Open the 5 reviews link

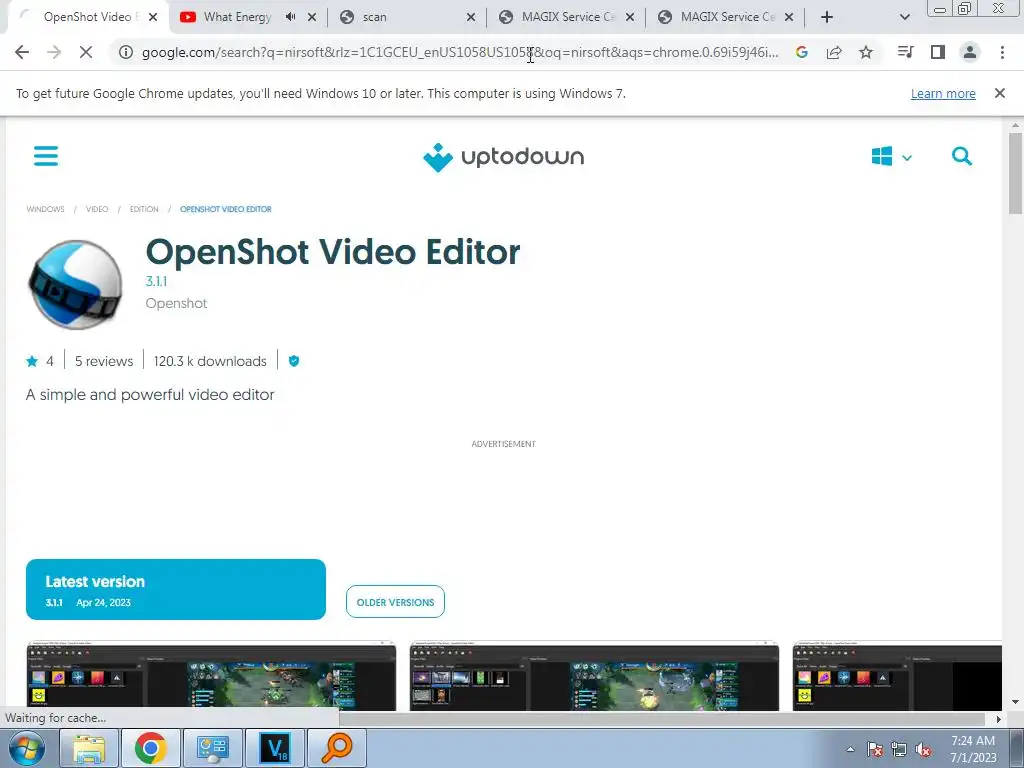[x=104, y=361]
